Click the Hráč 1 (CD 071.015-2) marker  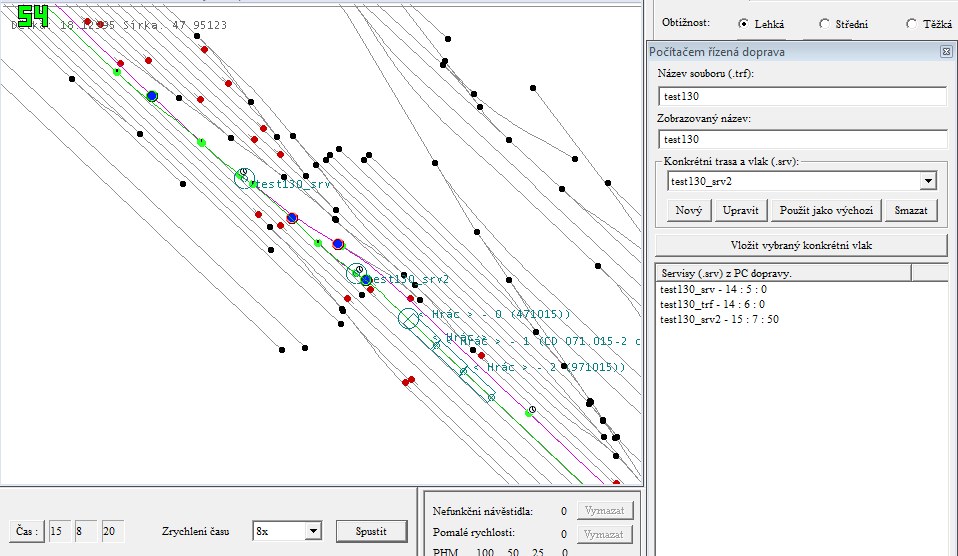tap(436, 344)
